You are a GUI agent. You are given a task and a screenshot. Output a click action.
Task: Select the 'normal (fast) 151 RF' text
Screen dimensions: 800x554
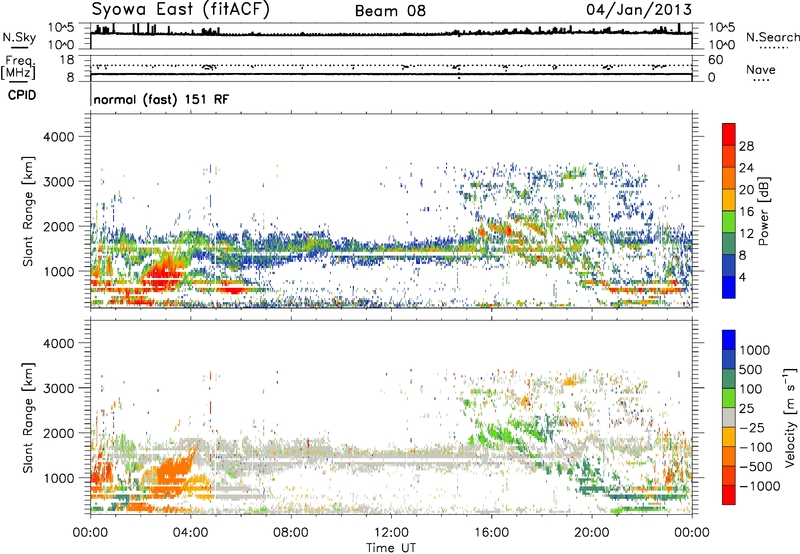161,99
